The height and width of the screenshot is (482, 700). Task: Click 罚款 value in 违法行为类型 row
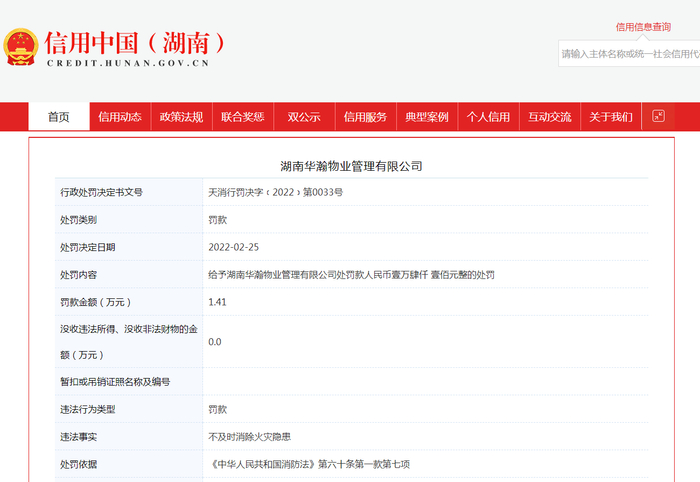tap(217, 409)
